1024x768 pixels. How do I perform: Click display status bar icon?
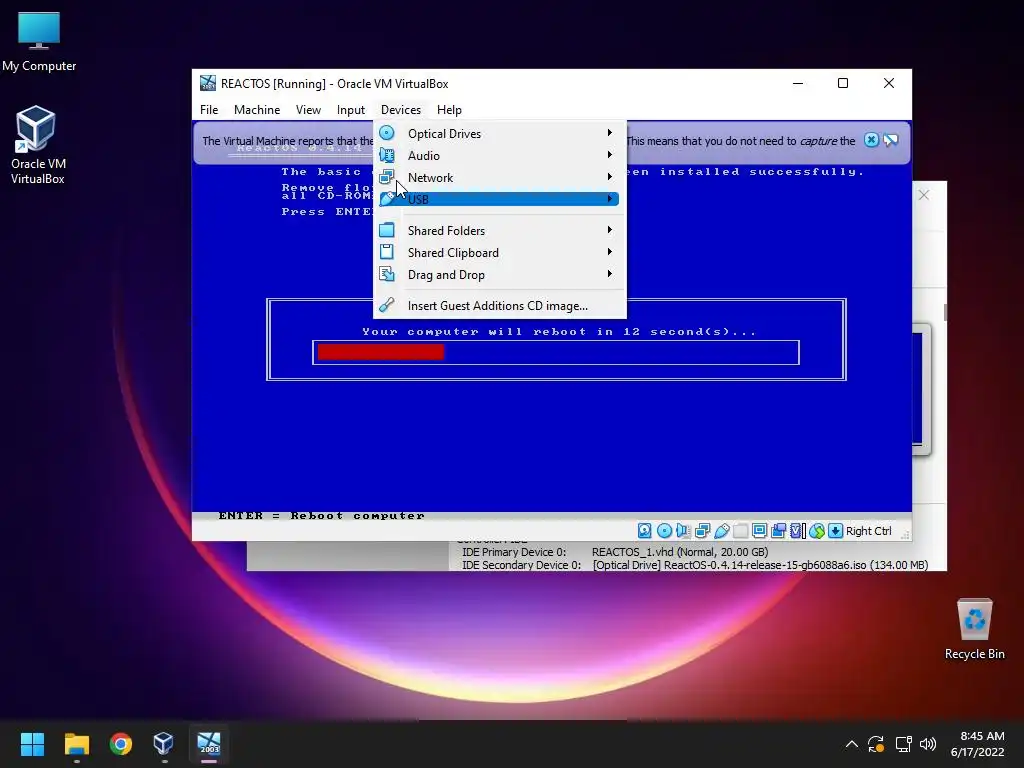(760, 531)
